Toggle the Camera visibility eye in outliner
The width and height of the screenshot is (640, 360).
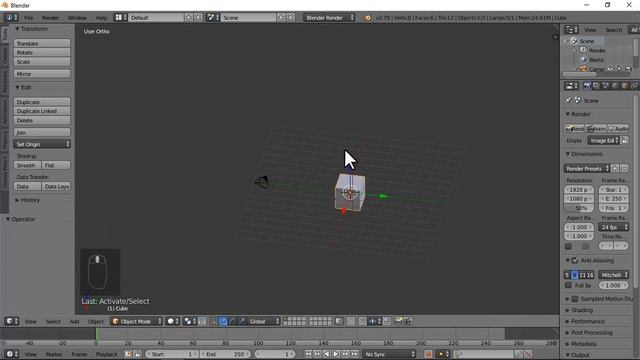point(610,69)
